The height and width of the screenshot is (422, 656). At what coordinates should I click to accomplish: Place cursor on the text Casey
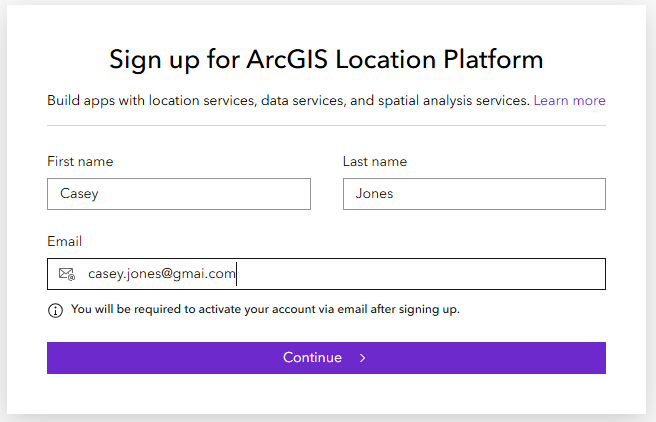79,194
